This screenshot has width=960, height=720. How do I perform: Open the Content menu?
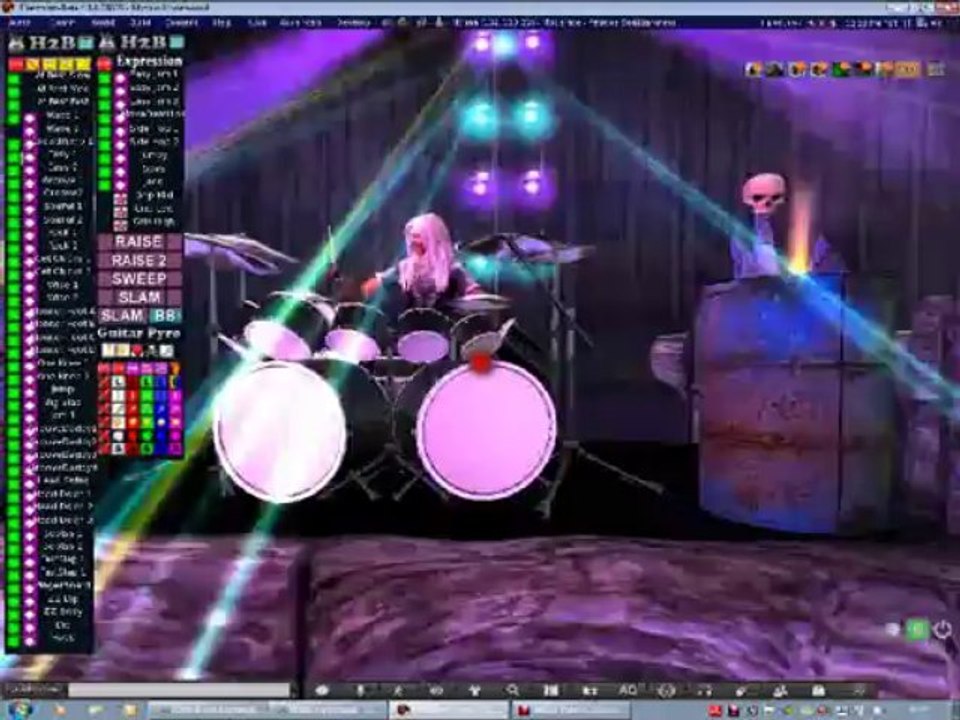(x=181, y=23)
